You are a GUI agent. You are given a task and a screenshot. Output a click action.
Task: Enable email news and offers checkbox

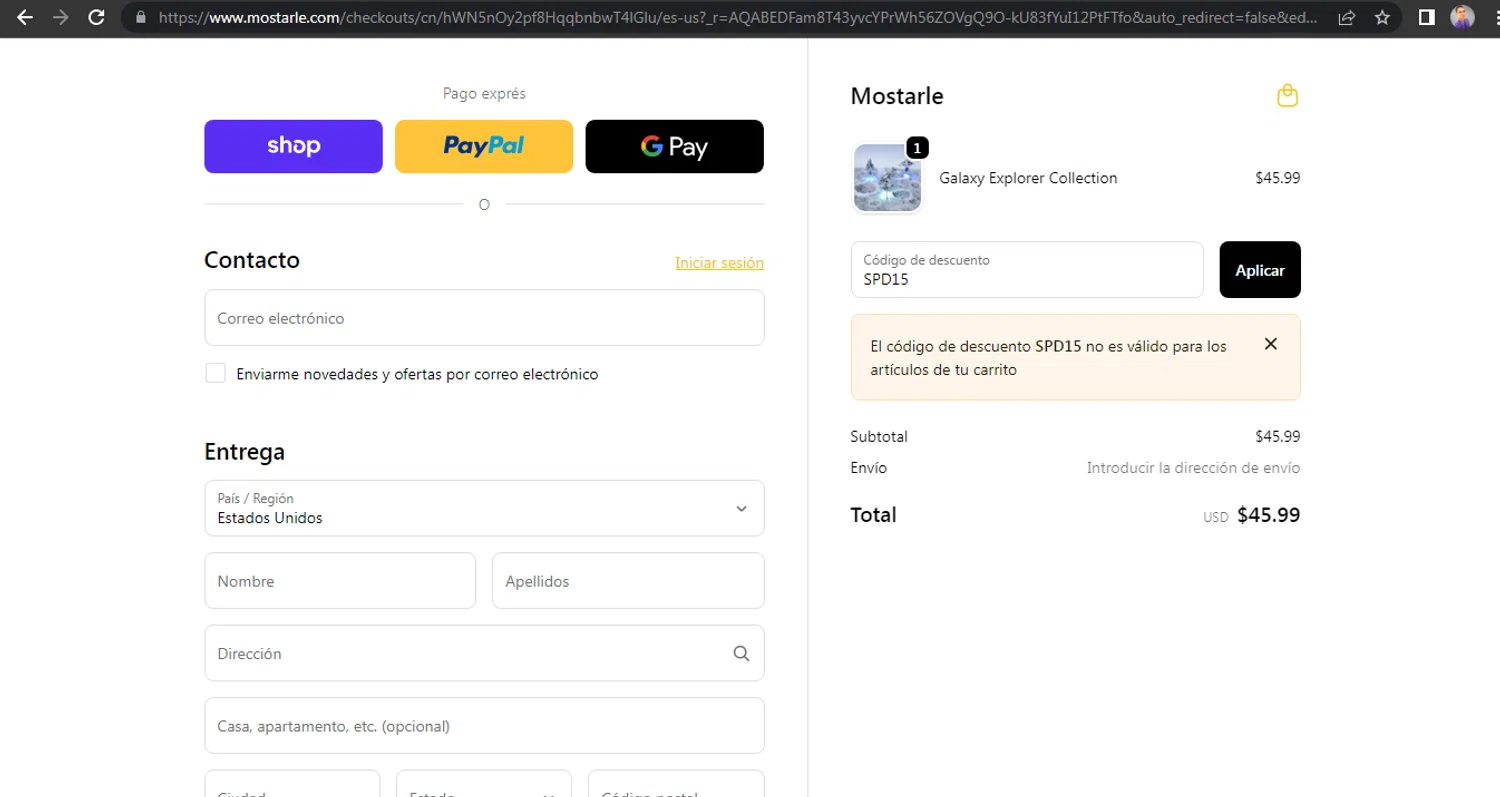tap(215, 373)
